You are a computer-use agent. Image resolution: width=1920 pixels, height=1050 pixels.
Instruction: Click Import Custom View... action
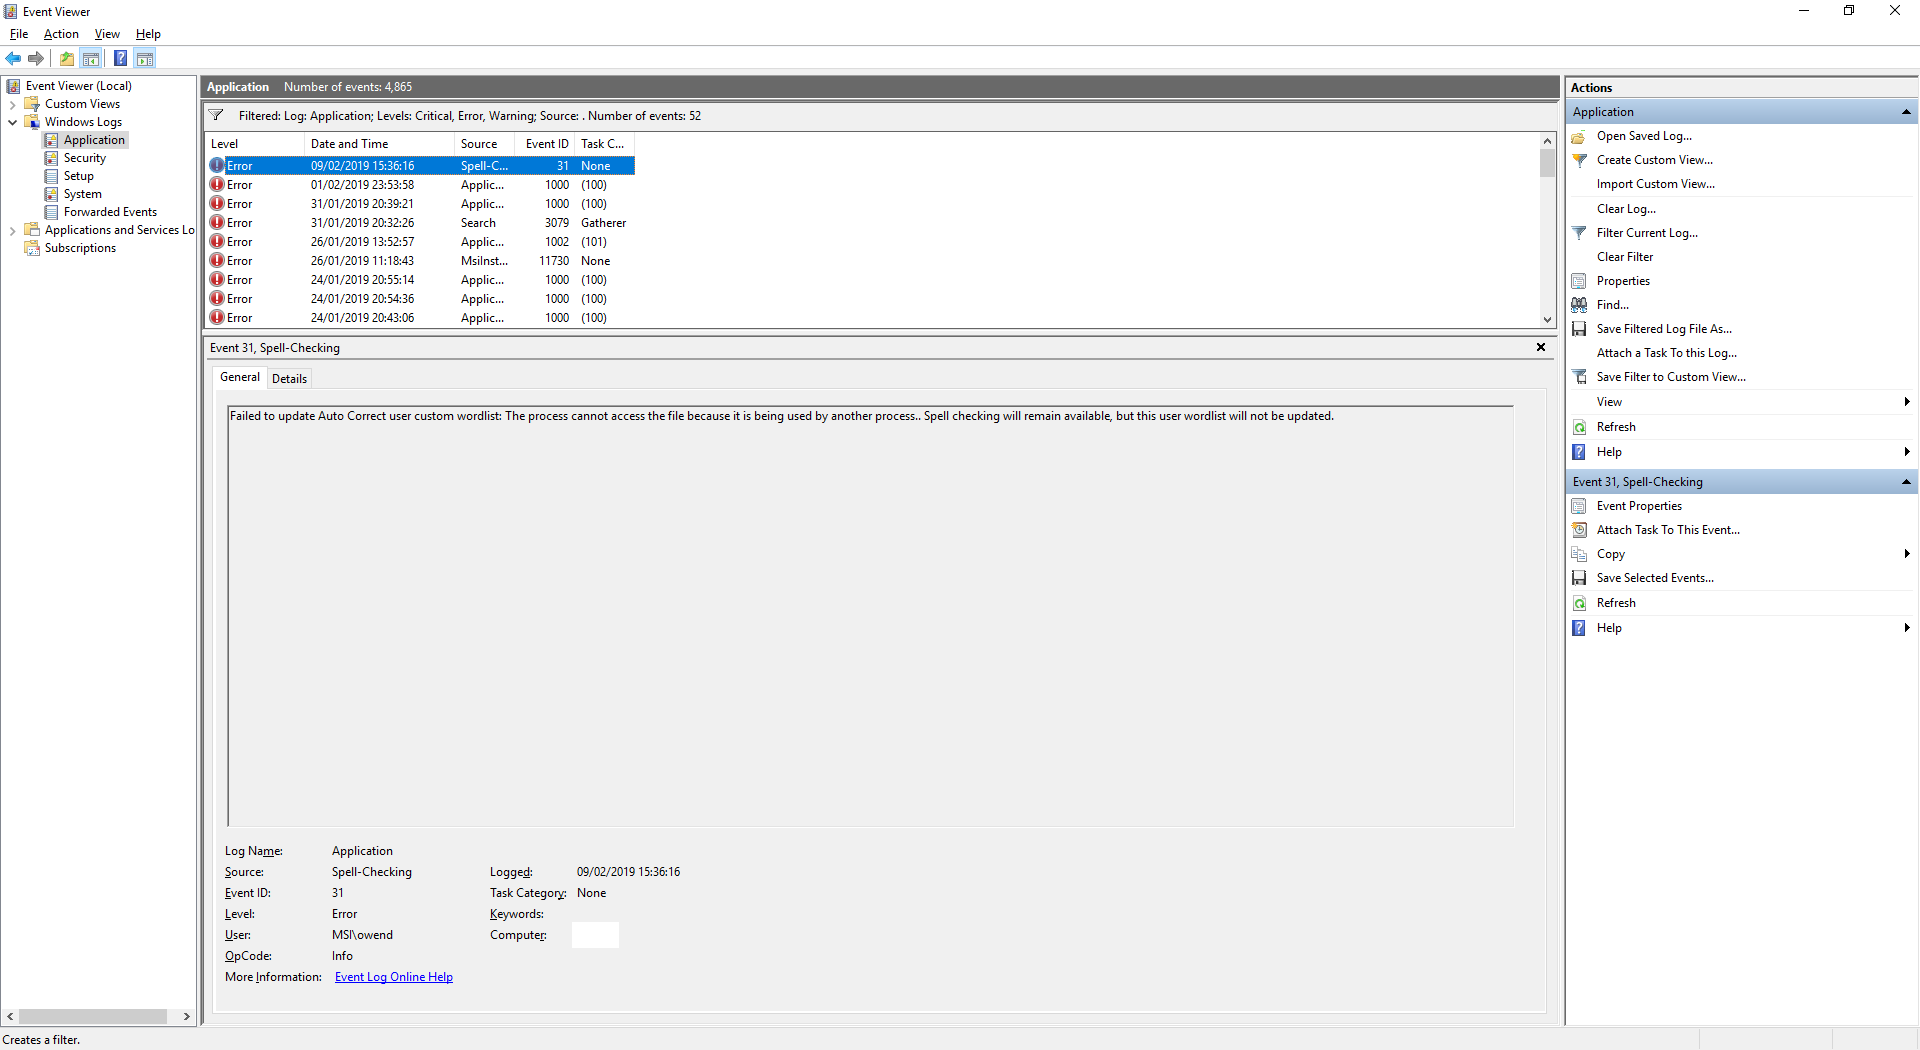1656,184
